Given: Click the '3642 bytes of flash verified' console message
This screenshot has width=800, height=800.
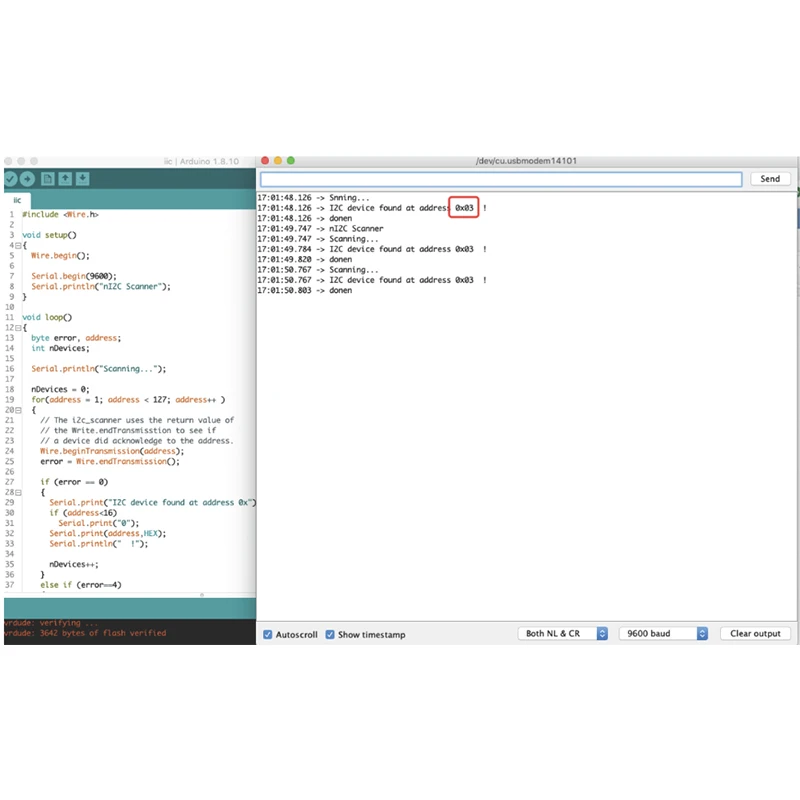Looking at the screenshot, I should (x=103, y=633).
